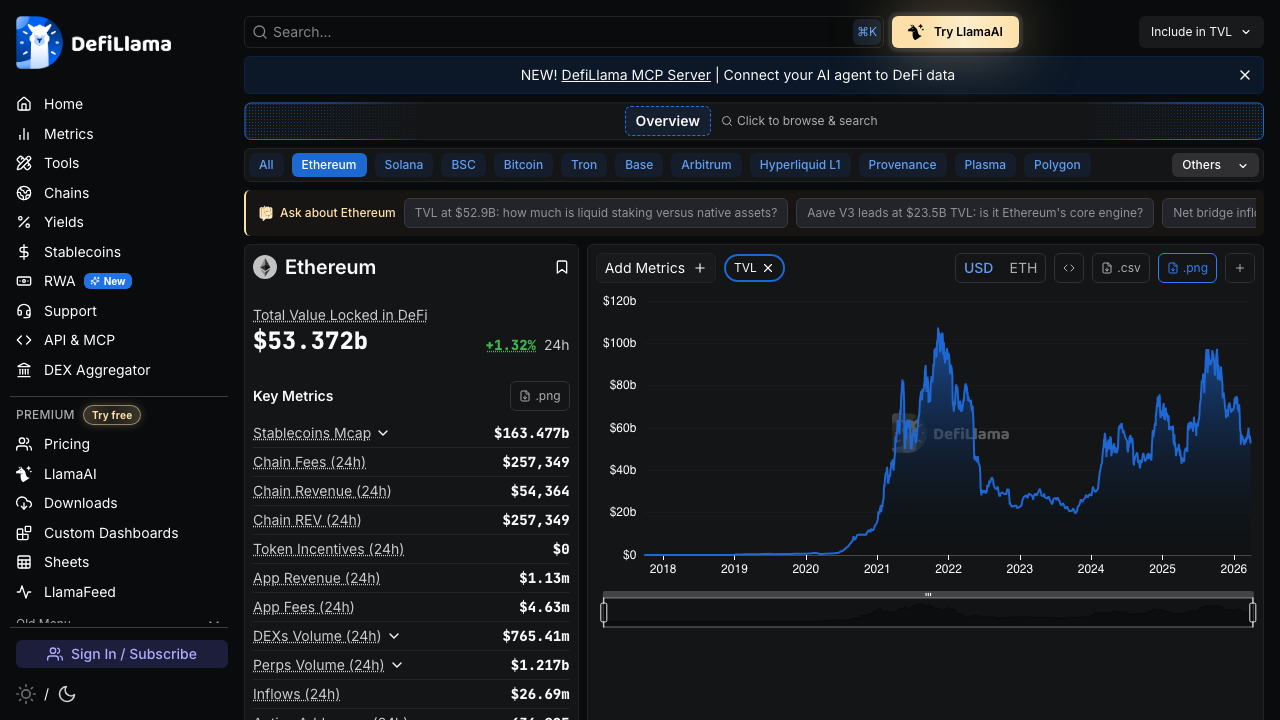Screen dimensions: 1280x720
Task: Enable dark mode with the moon toggle
Action: pos(66,694)
